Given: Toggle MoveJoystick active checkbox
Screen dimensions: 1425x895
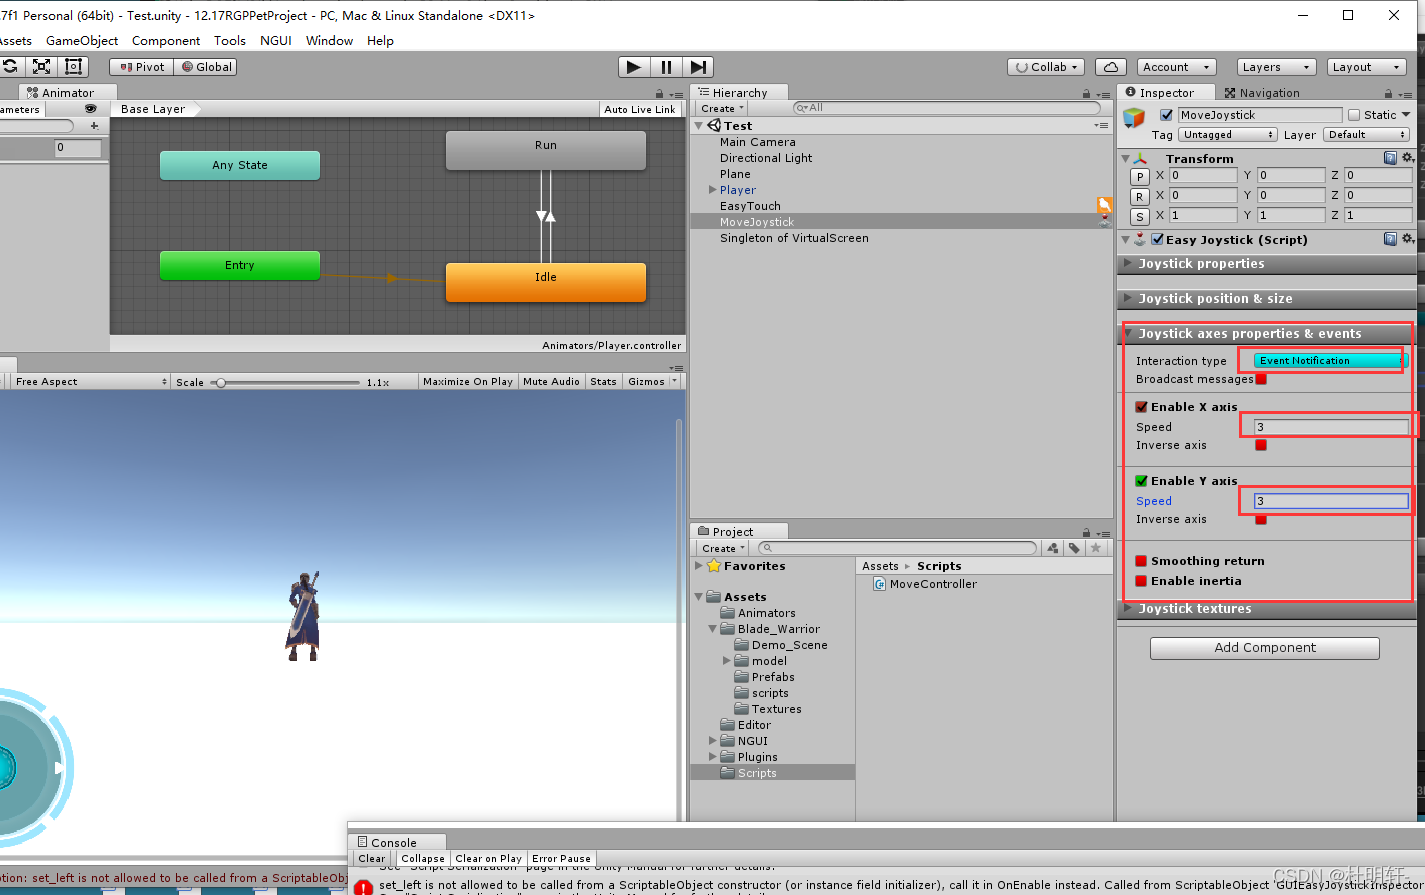Looking at the screenshot, I should pos(1166,115).
